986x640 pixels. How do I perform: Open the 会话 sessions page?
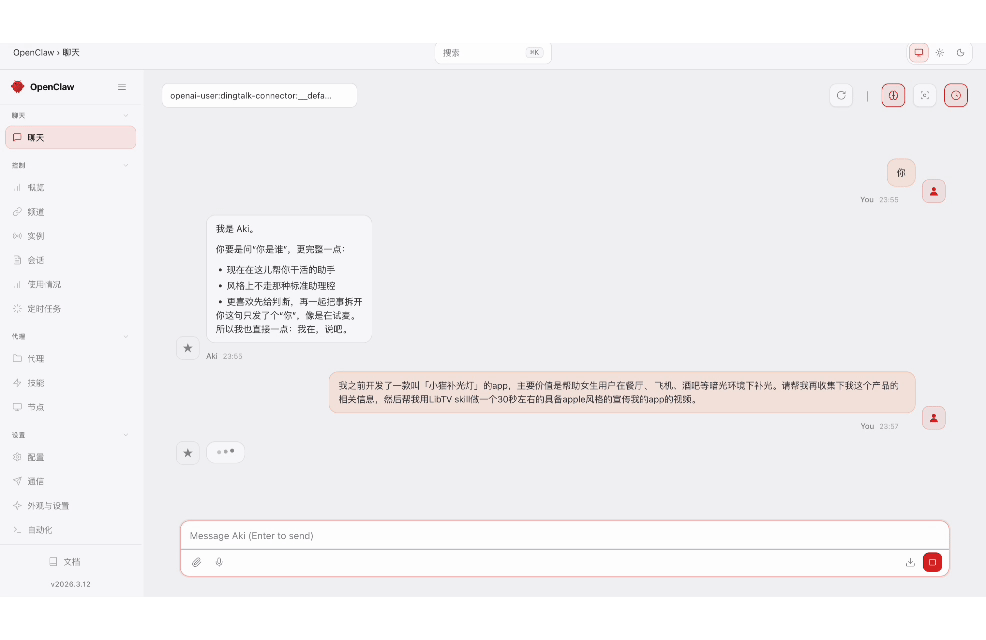(70, 260)
